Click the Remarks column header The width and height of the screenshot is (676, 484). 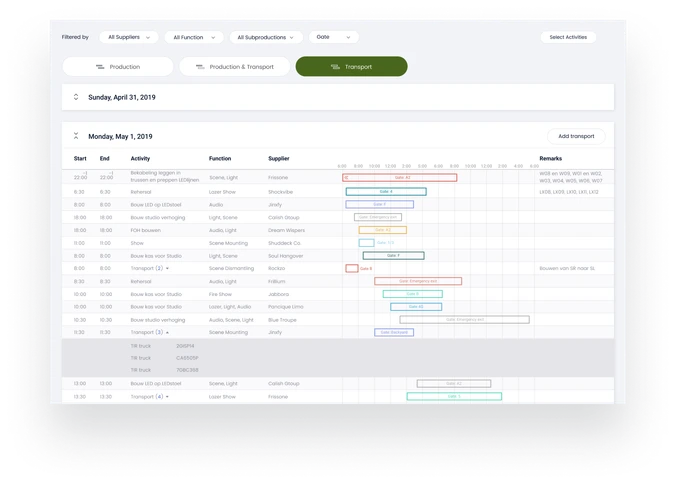[x=551, y=159]
